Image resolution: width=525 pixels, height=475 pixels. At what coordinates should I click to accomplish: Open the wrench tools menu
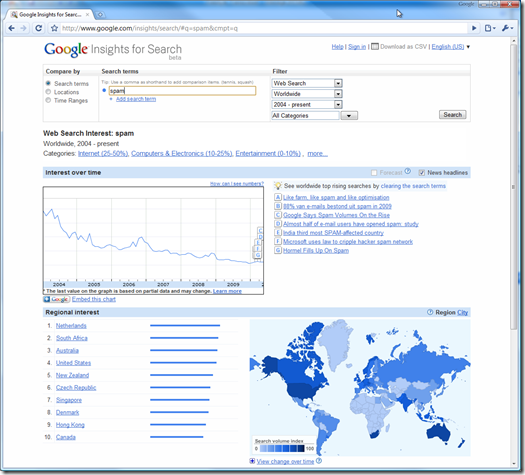pyautogui.click(x=507, y=28)
